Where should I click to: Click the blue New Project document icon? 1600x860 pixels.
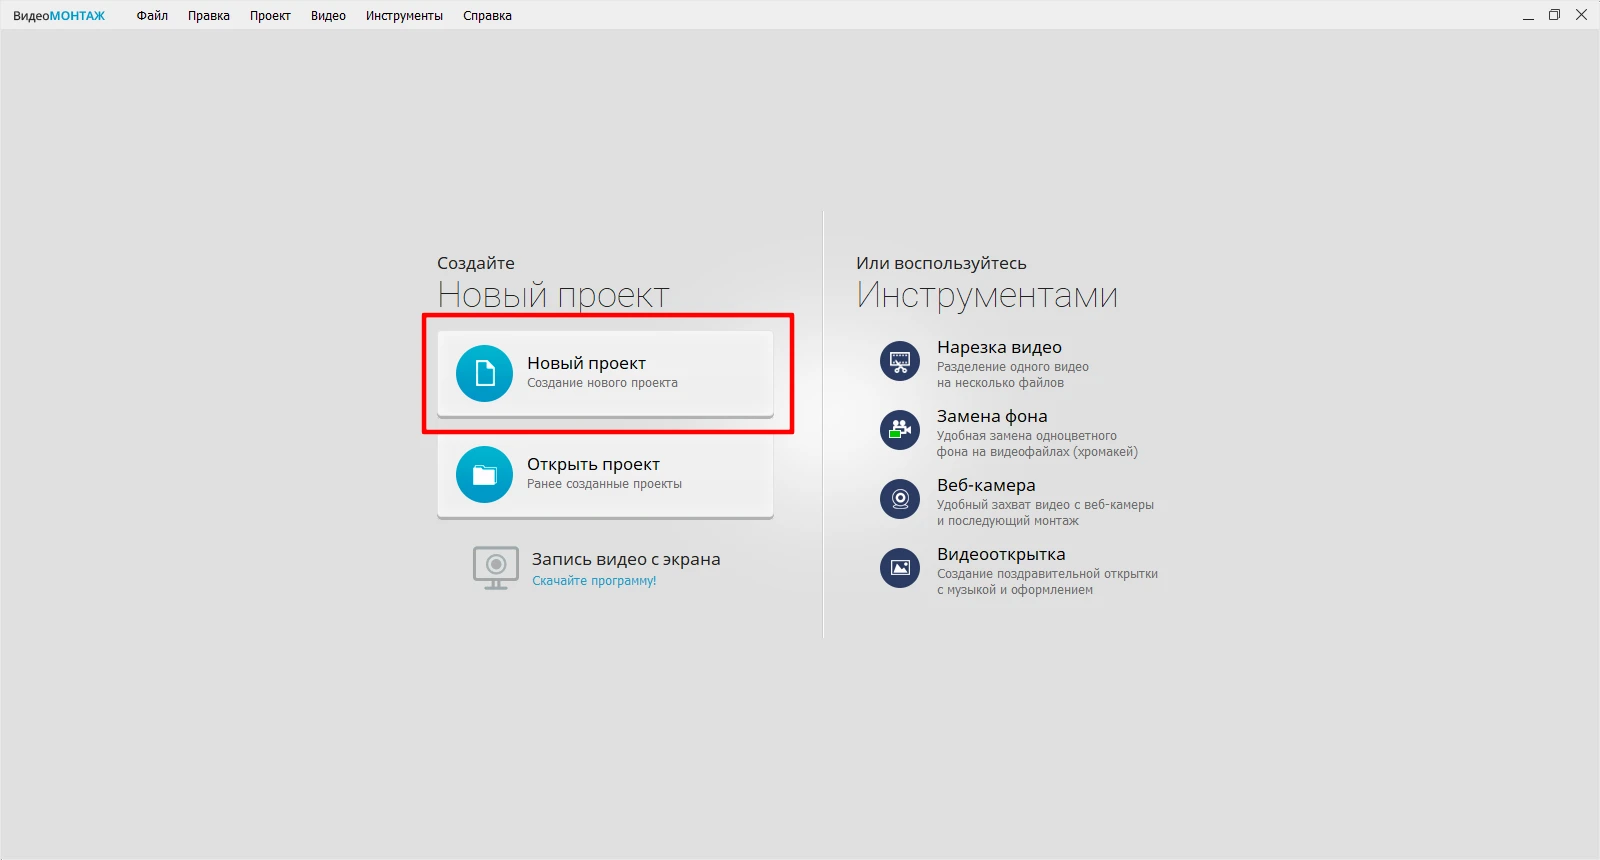tap(484, 373)
